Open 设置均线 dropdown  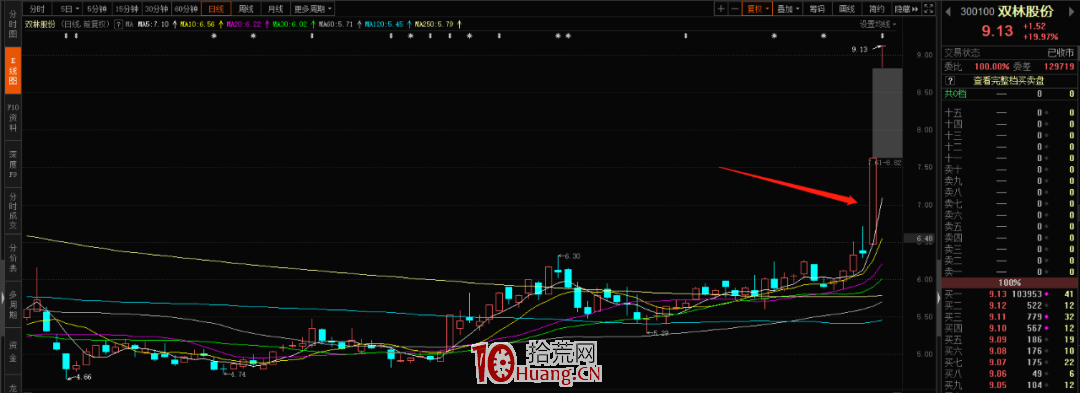pos(878,24)
